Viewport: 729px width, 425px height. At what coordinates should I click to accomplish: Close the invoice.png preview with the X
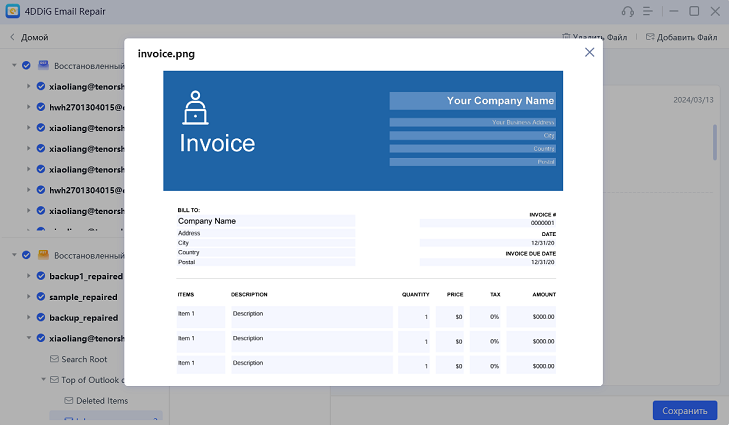[x=589, y=52]
